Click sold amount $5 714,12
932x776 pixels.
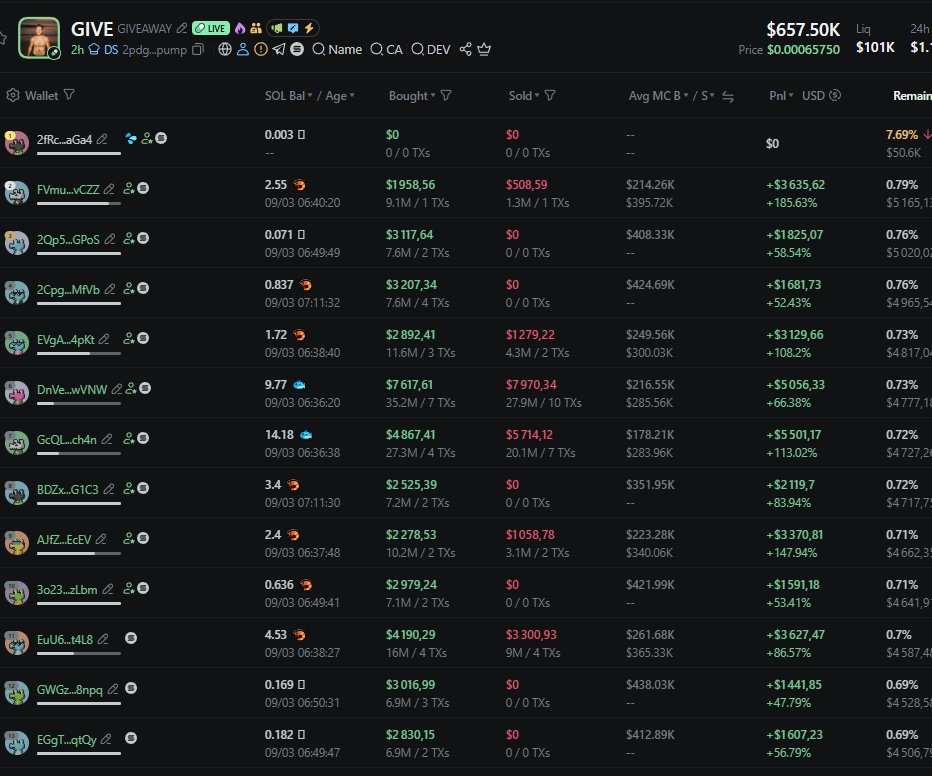click(x=529, y=434)
